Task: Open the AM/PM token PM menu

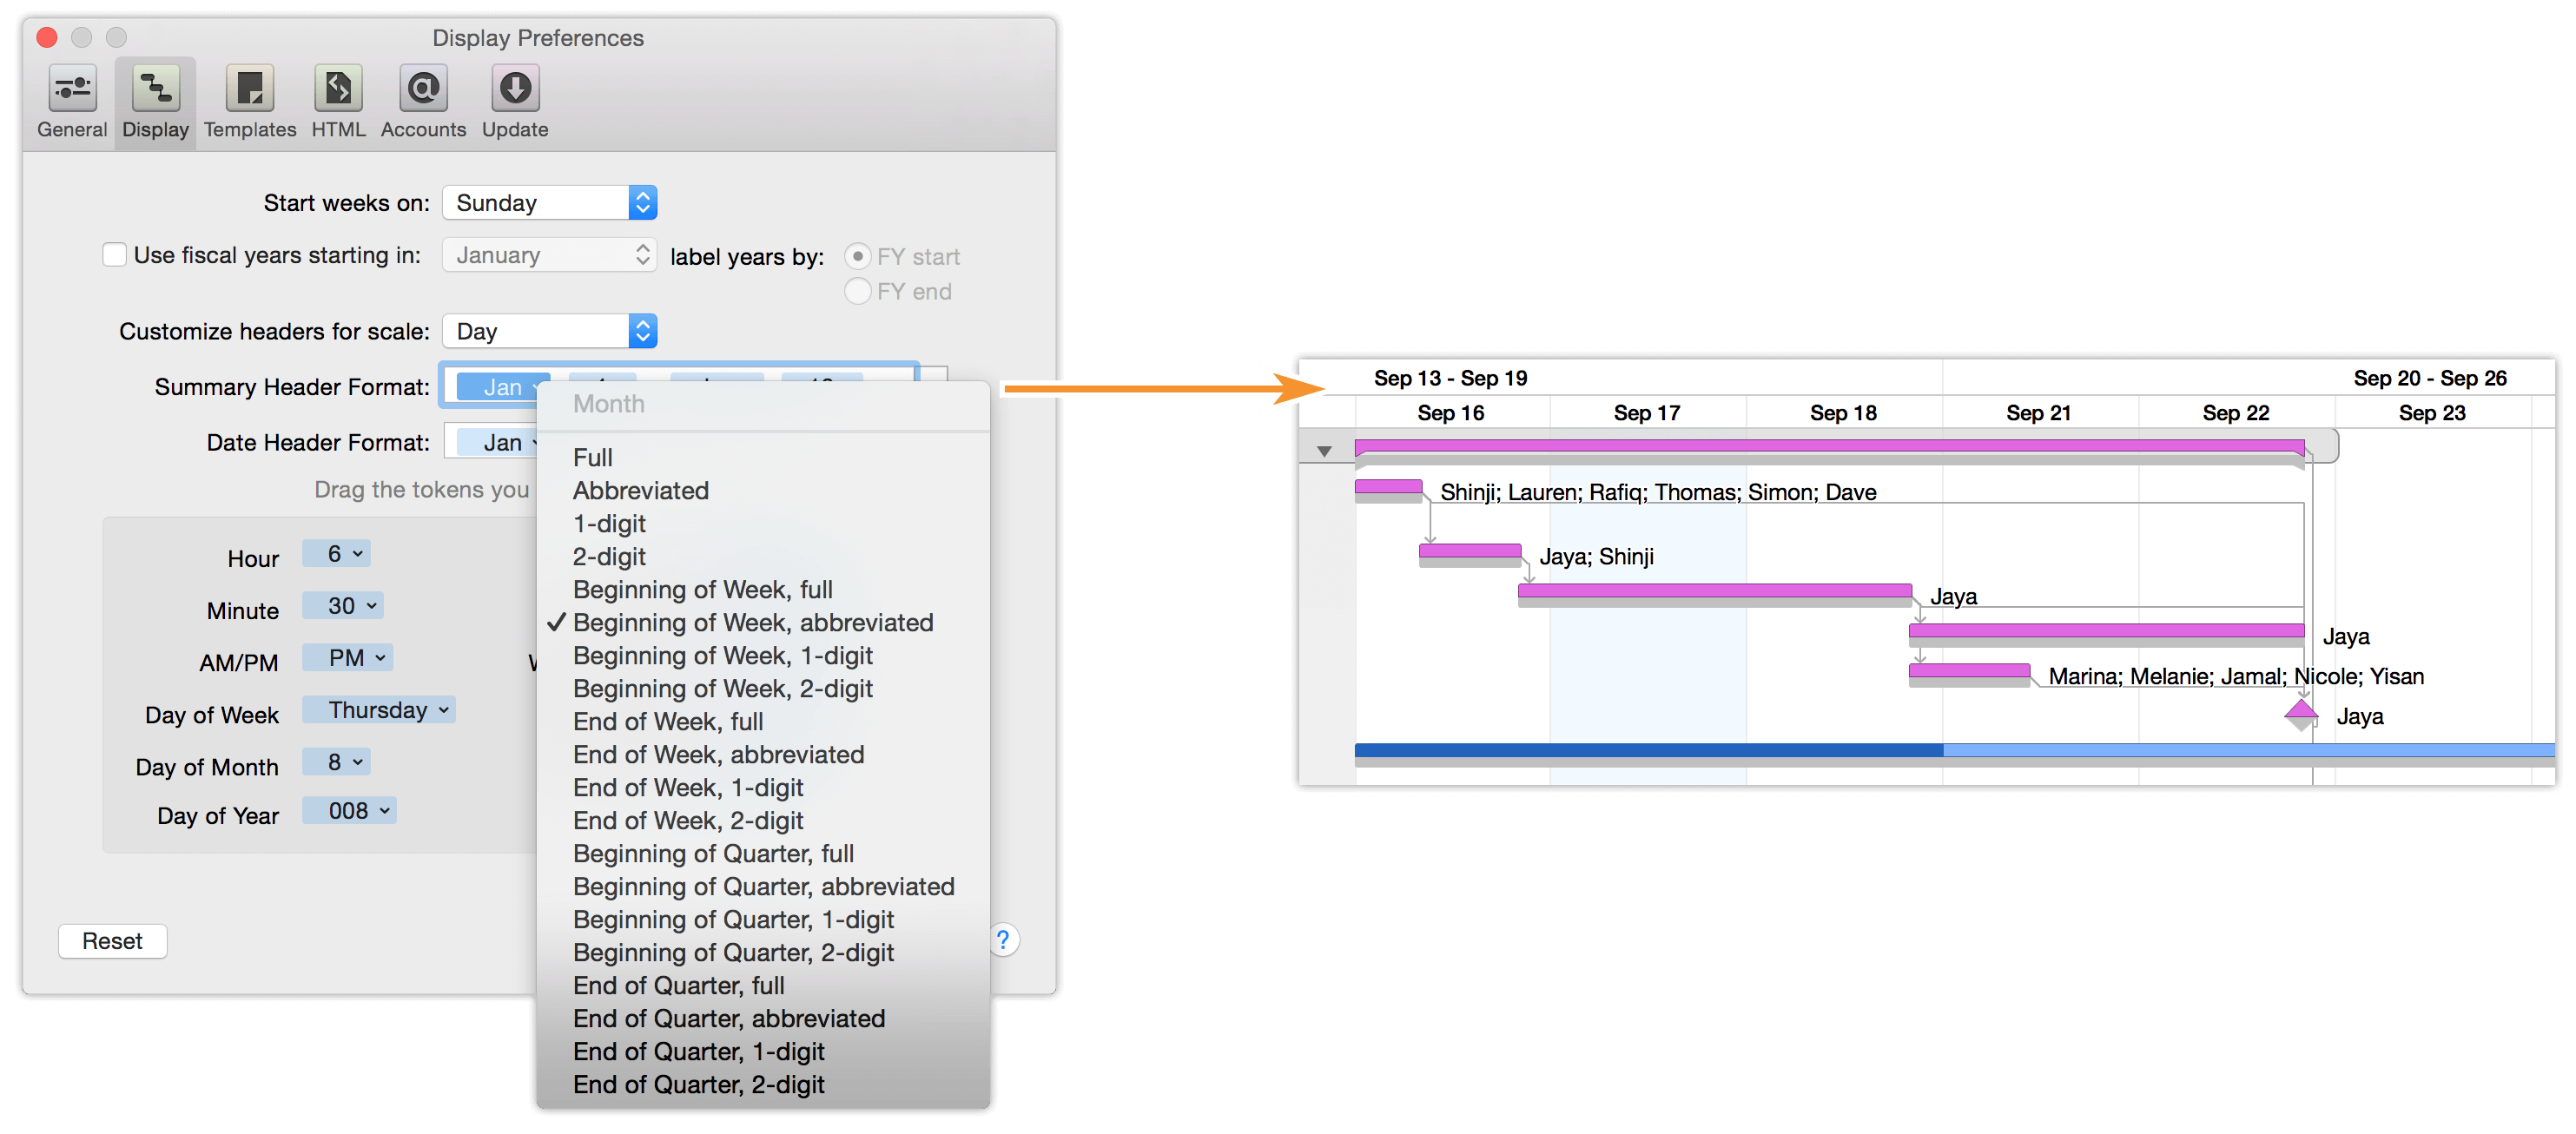Action: coord(348,658)
